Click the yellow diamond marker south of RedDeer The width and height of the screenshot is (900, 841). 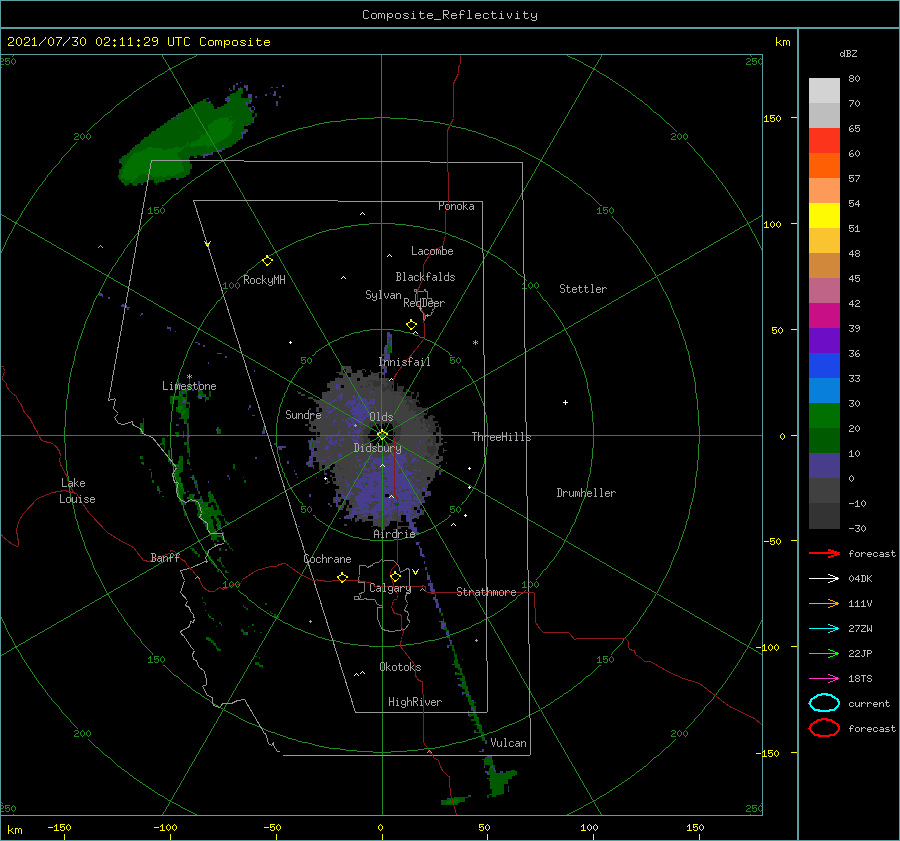pos(412,324)
